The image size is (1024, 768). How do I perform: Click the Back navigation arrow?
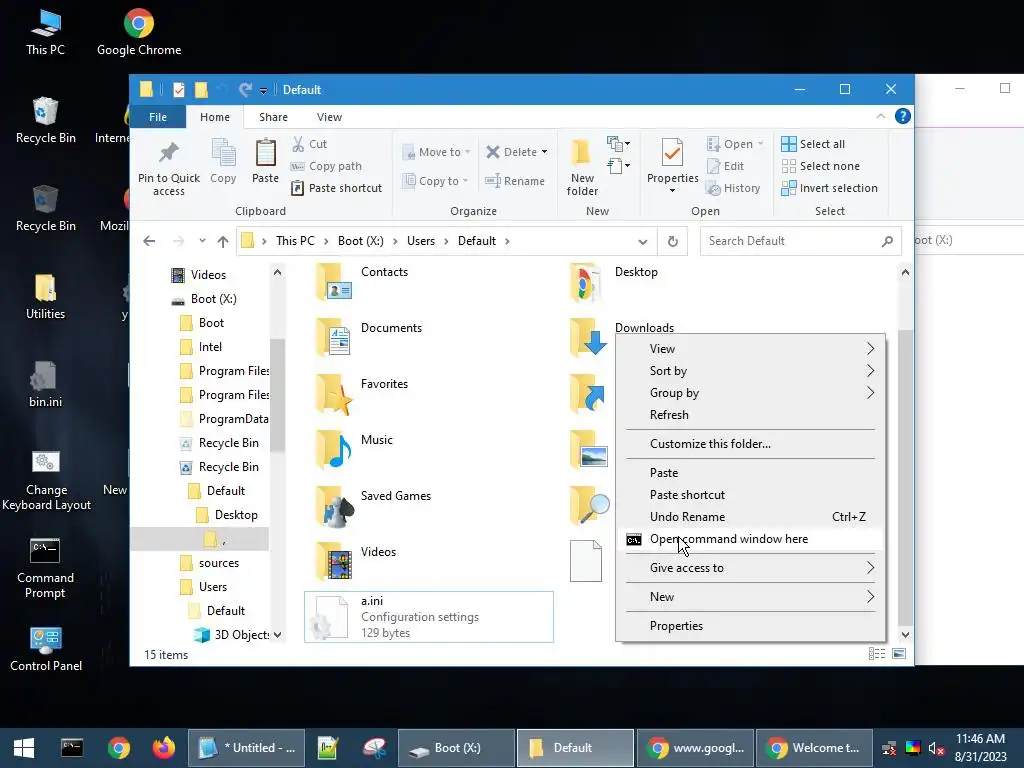pyautogui.click(x=149, y=241)
